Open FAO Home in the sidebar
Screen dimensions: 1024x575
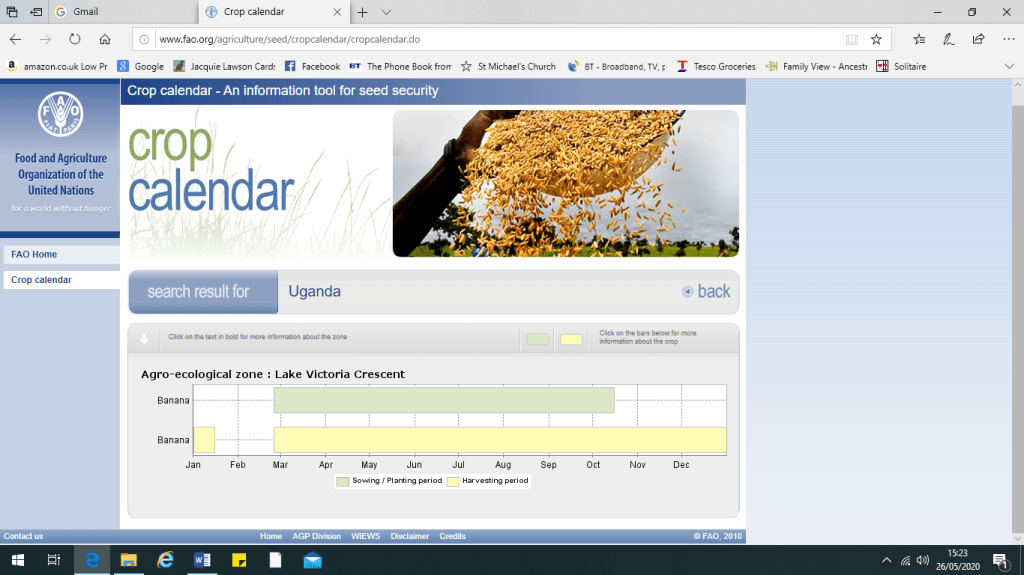pyautogui.click(x=34, y=255)
